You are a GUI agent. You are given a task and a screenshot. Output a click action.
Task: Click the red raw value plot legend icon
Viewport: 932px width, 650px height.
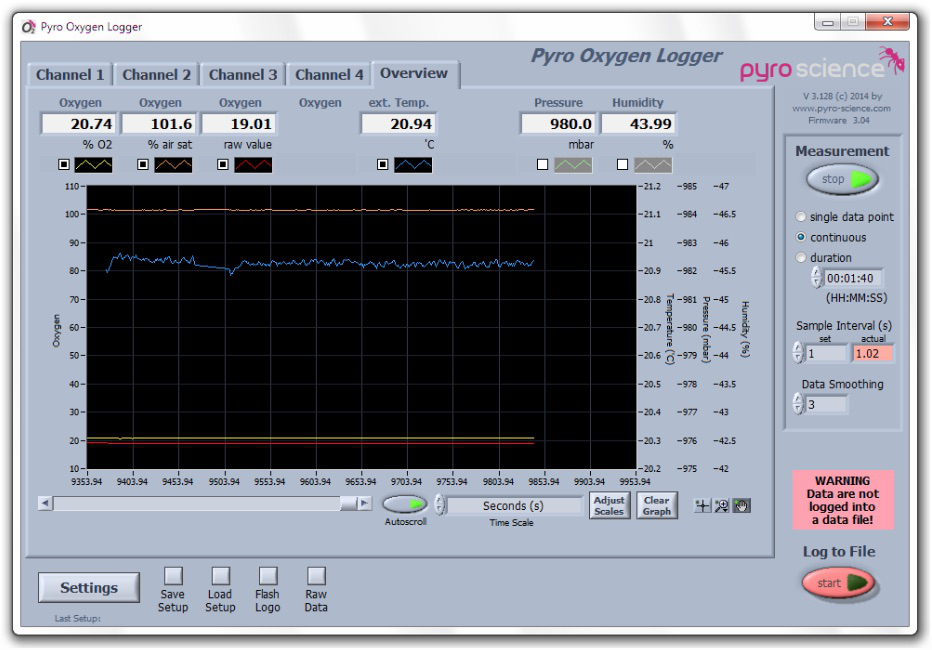point(254,165)
